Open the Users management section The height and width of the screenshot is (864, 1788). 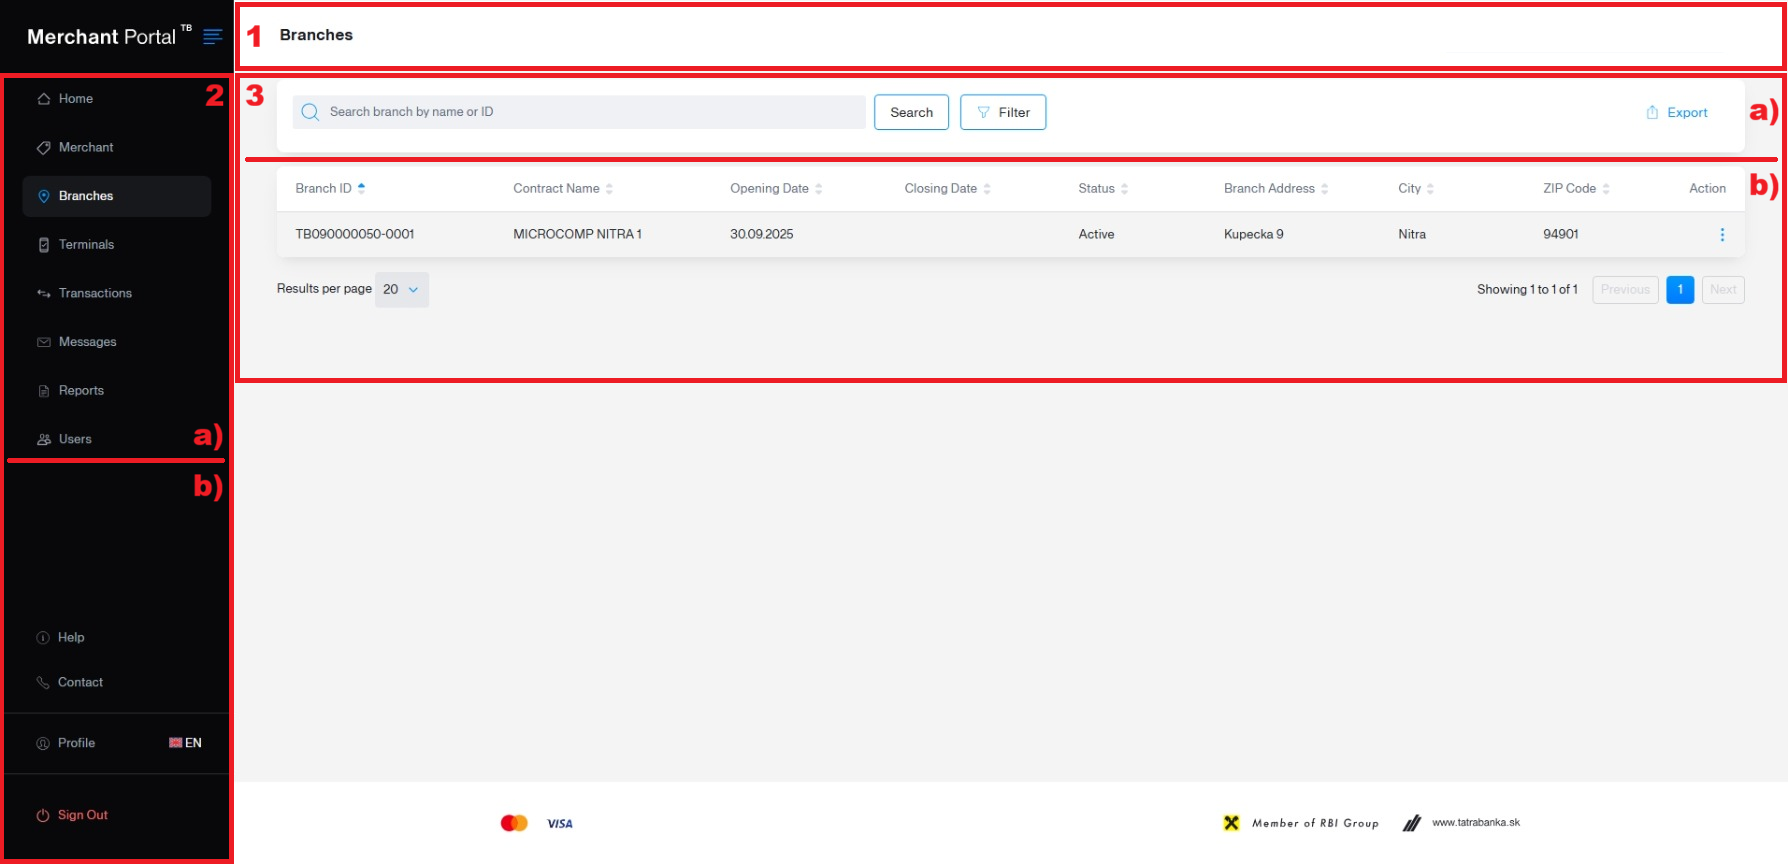(74, 440)
